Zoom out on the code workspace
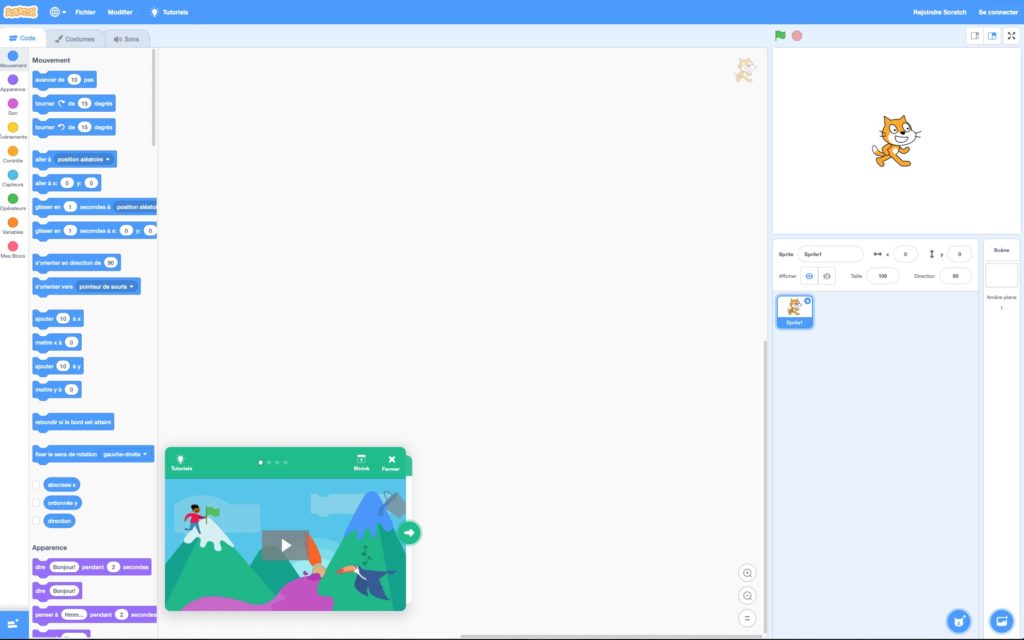The image size is (1024, 640). [x=747, y=596]
